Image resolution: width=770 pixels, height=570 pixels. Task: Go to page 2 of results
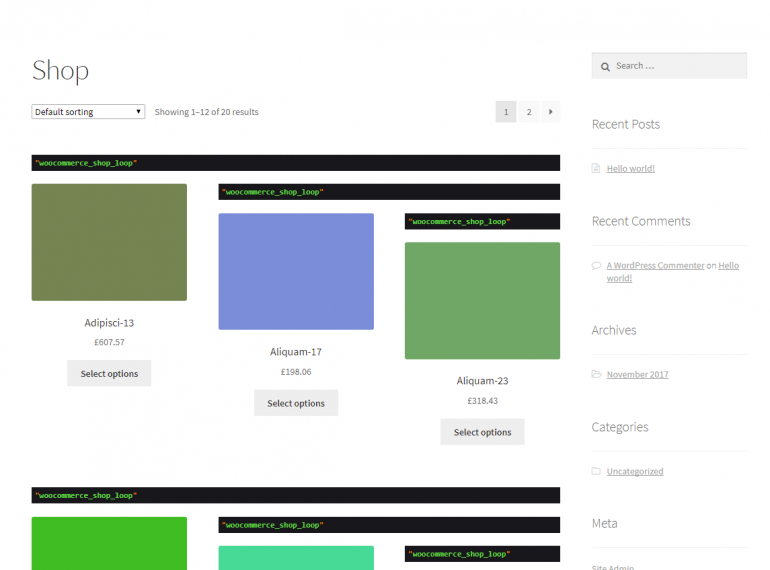(529, 112)
